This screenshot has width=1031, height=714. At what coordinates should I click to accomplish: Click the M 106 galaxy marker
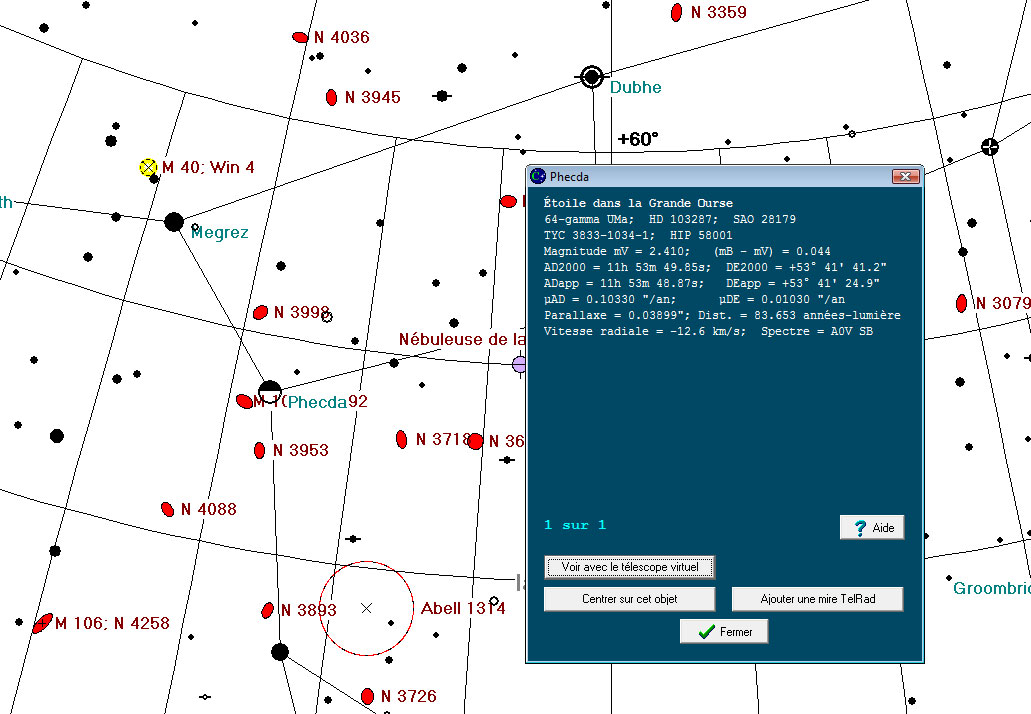(43, 623)
